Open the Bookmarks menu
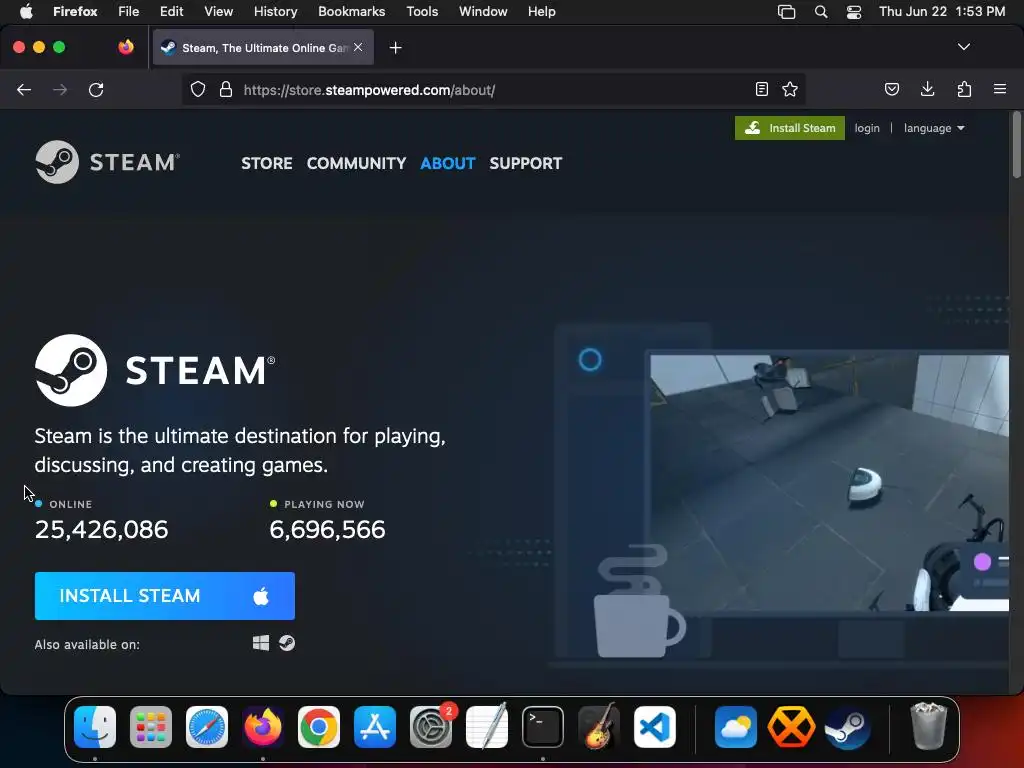 click(x=351, y=12)
